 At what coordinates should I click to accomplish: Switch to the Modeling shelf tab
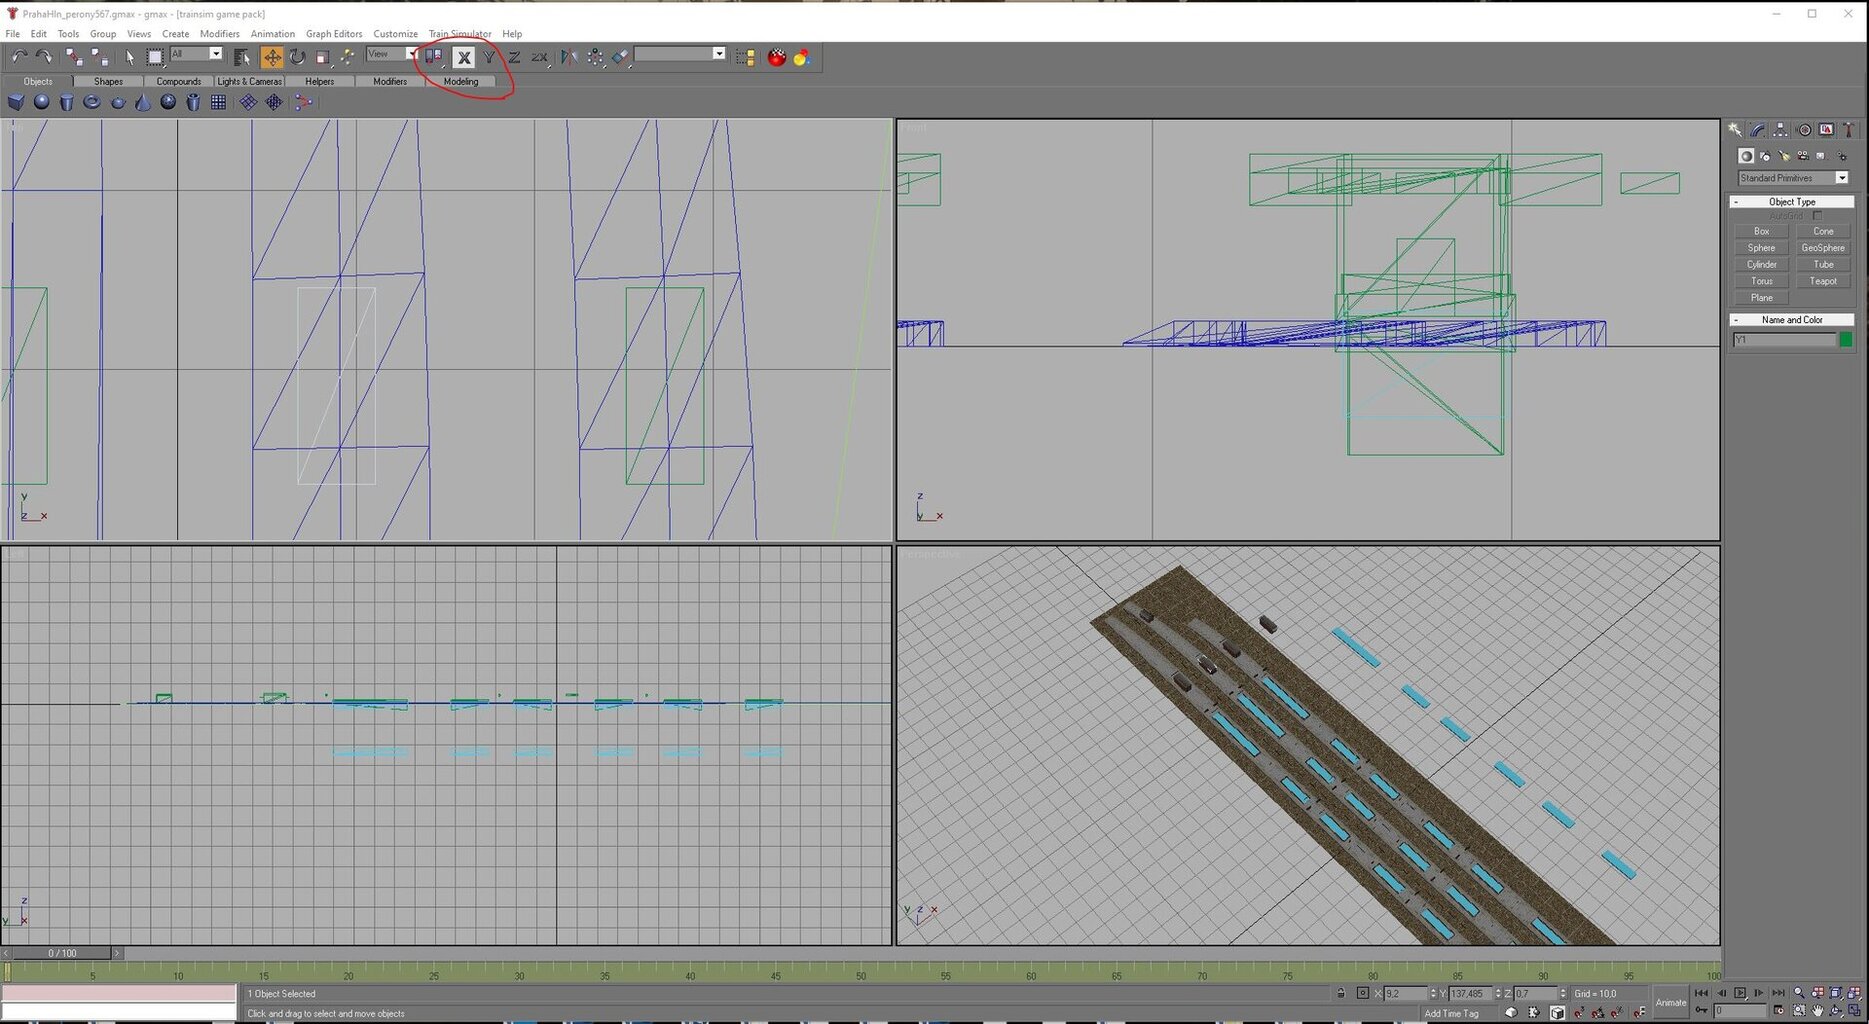tap(461, 81)
